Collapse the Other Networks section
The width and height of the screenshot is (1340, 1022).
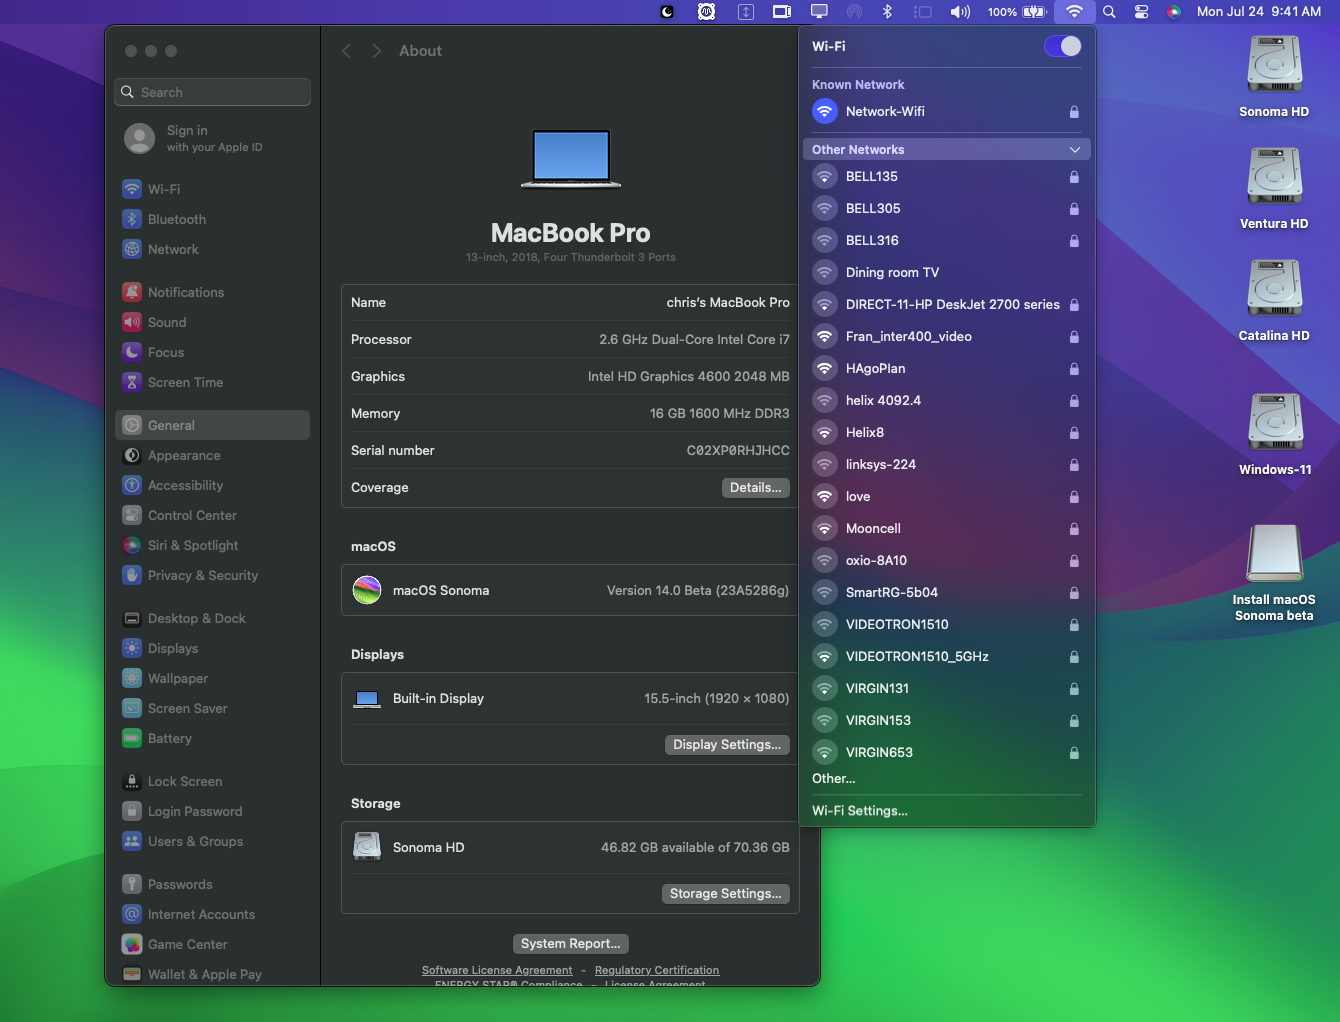tap(1075, 149)
